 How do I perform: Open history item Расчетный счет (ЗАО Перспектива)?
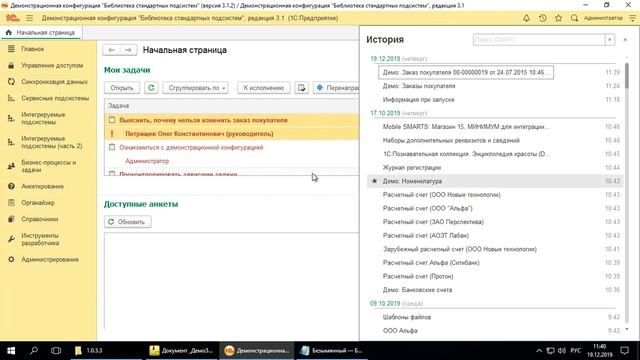pyautogui.click(x=433, y=222)
